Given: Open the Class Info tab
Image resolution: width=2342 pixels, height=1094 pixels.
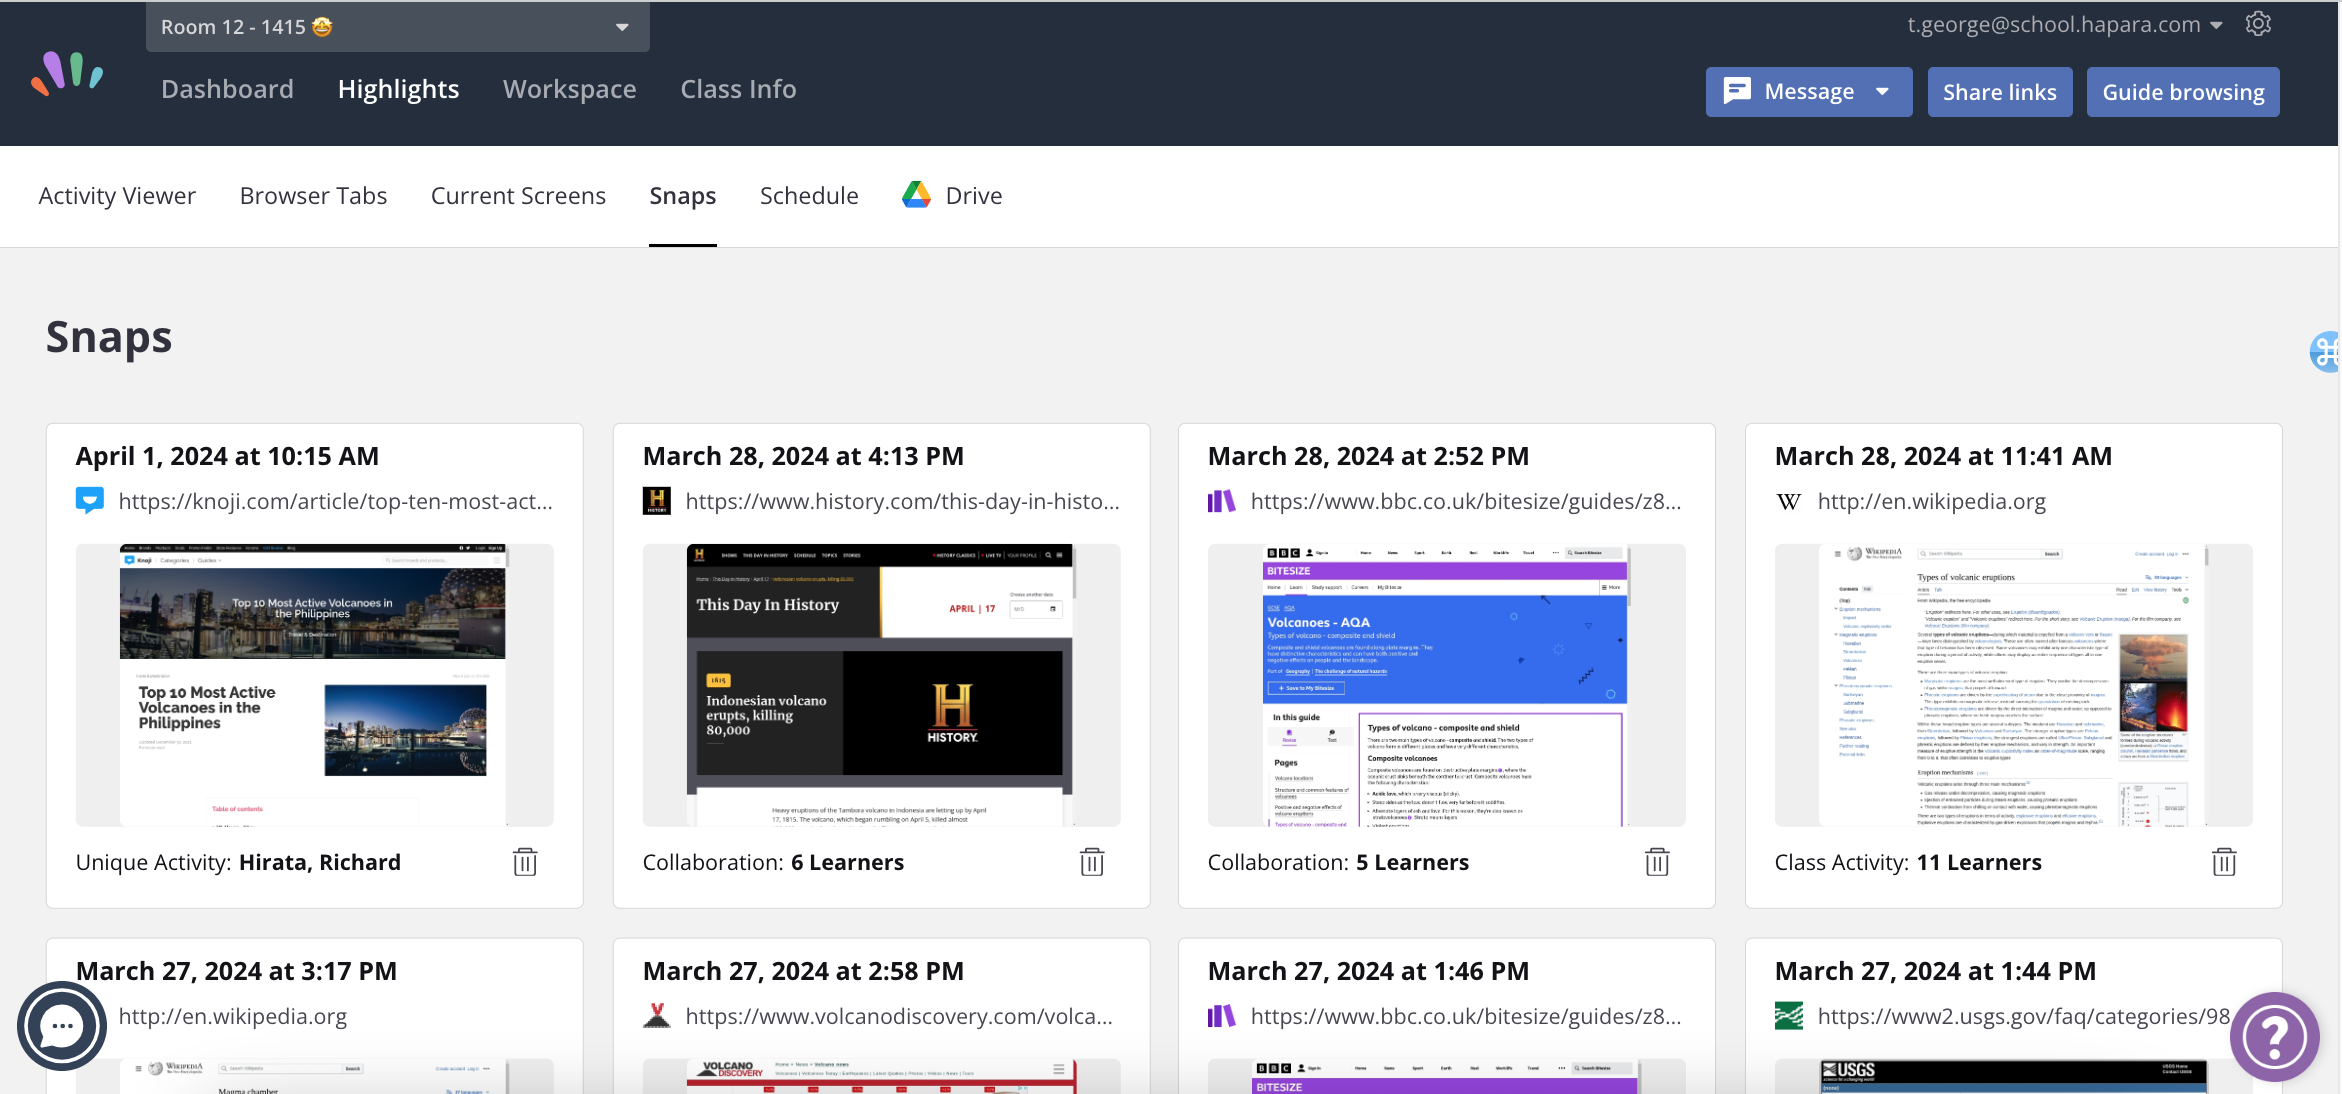Looking at the screenshot, I should click(738, 89).
